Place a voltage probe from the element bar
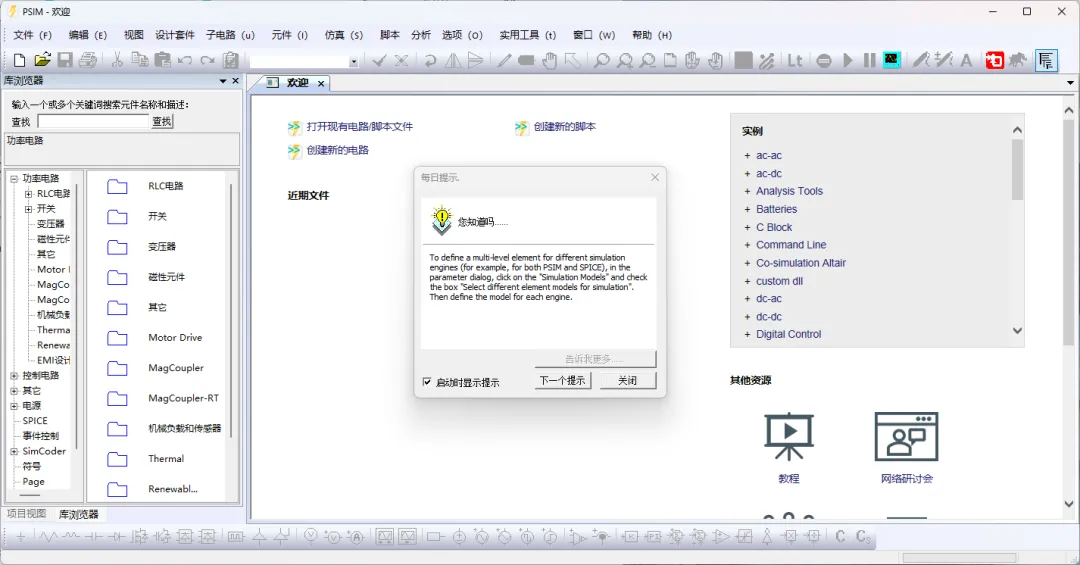1080x565 pixels. tap(311, 535)
